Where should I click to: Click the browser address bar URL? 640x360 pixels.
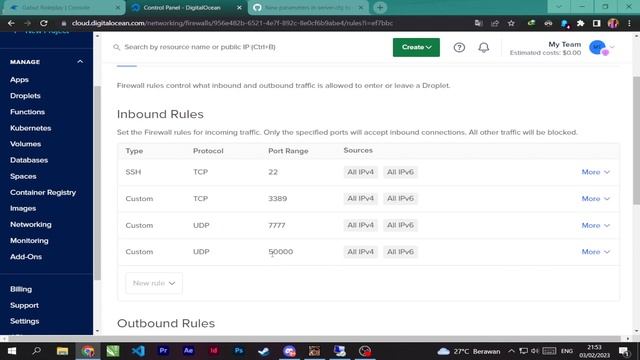(x=232, y=23)
